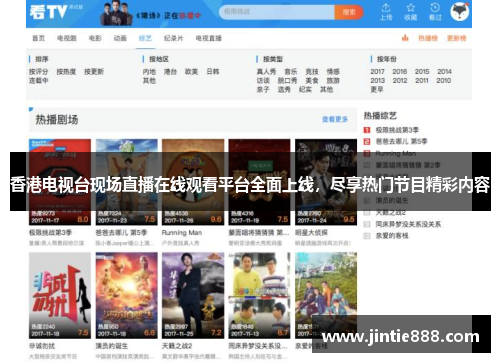The height and width of the screenshot is (362, 500).
Task: Filter by year 2017
Action: click(x=377, y=72)
